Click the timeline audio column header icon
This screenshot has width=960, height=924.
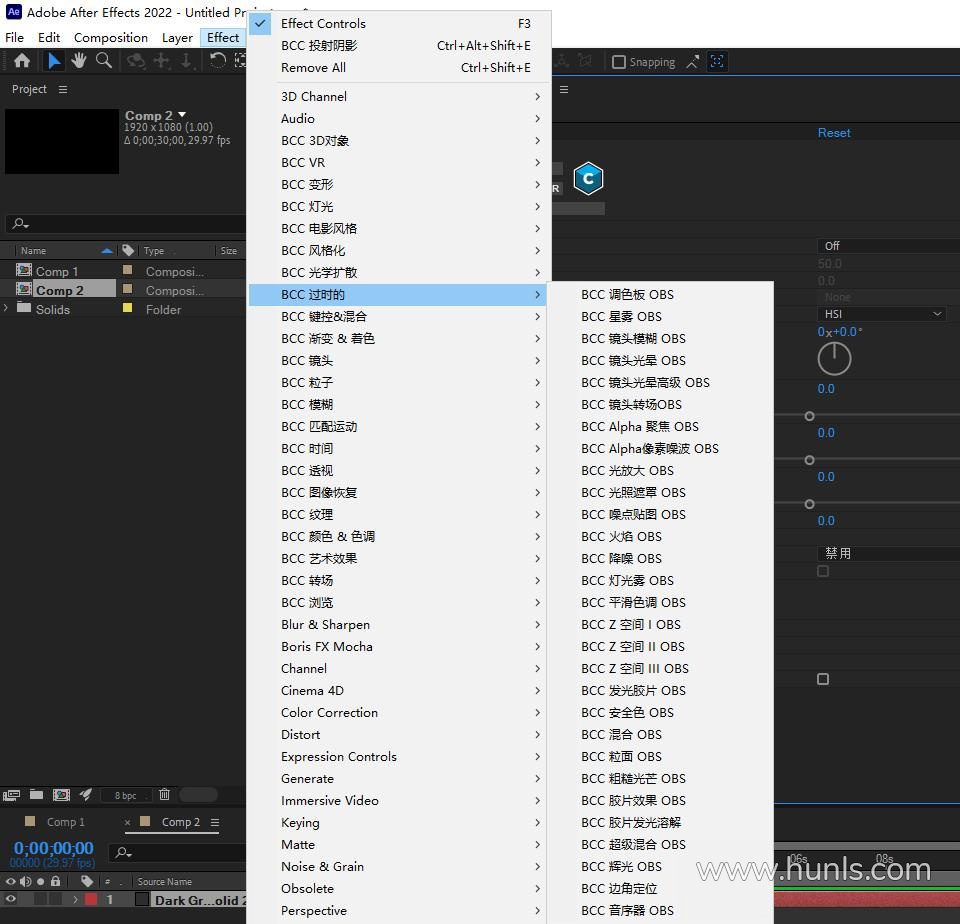point(25,881)
